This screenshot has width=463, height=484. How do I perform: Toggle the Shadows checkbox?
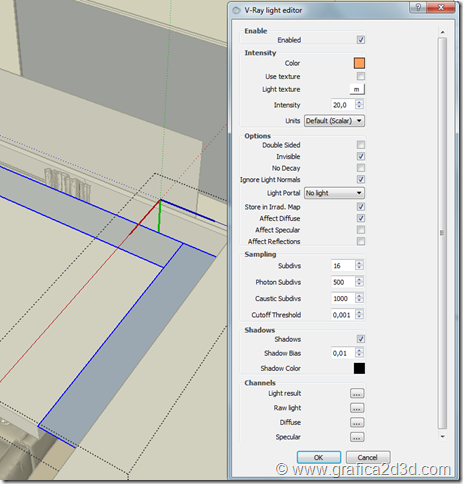pyautogui.click(x=361, y=339)
